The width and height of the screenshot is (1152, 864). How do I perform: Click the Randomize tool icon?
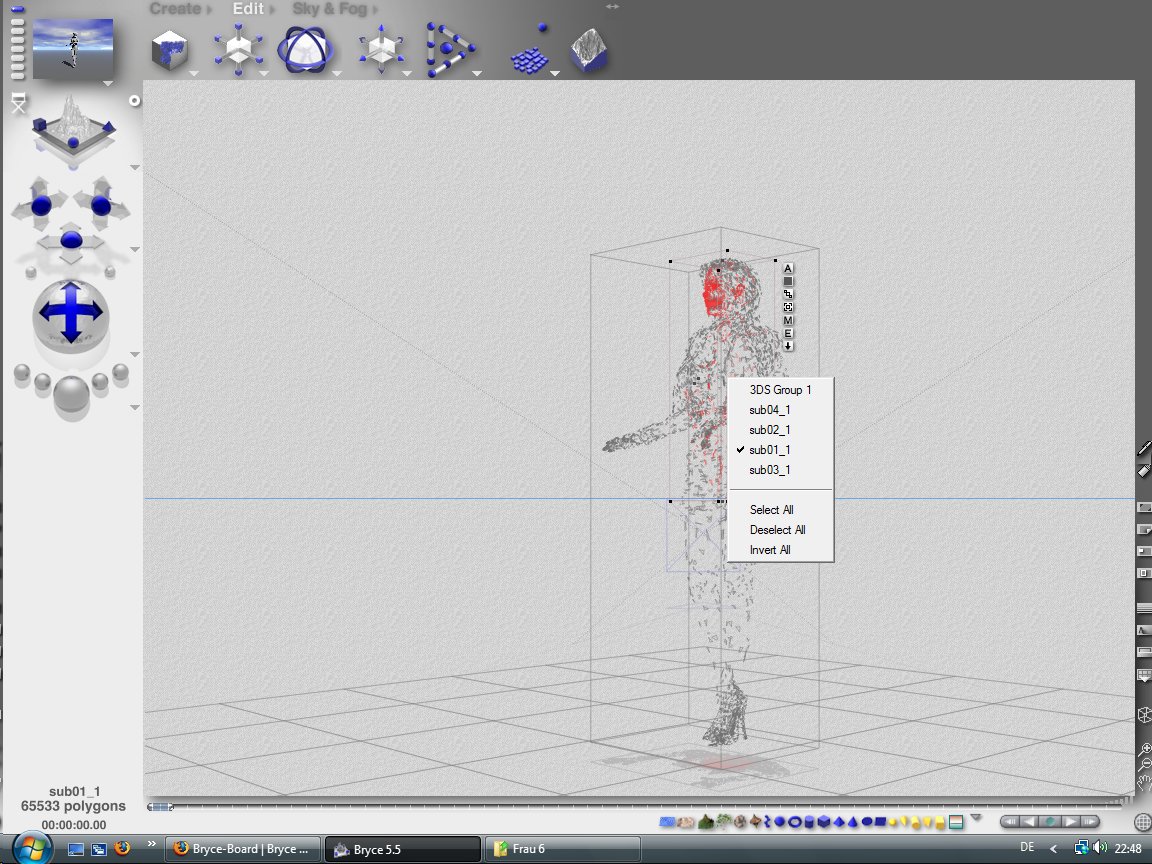coord(532,51)
